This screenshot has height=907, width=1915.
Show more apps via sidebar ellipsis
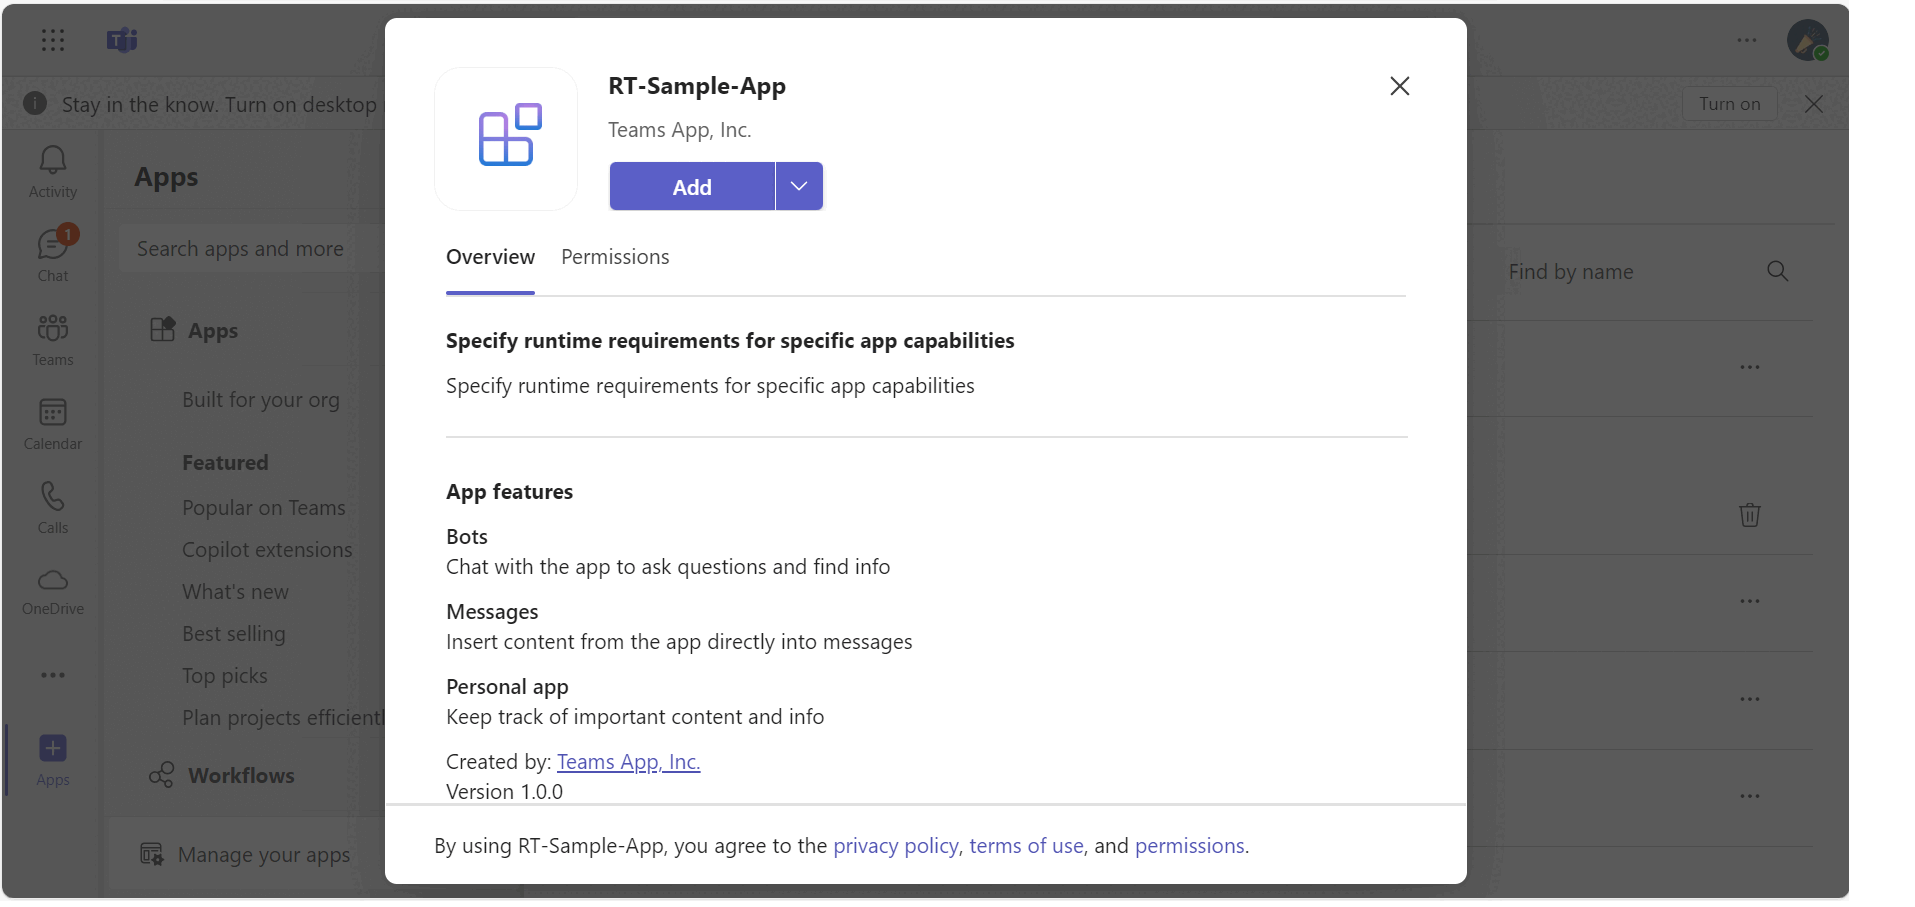53,675
